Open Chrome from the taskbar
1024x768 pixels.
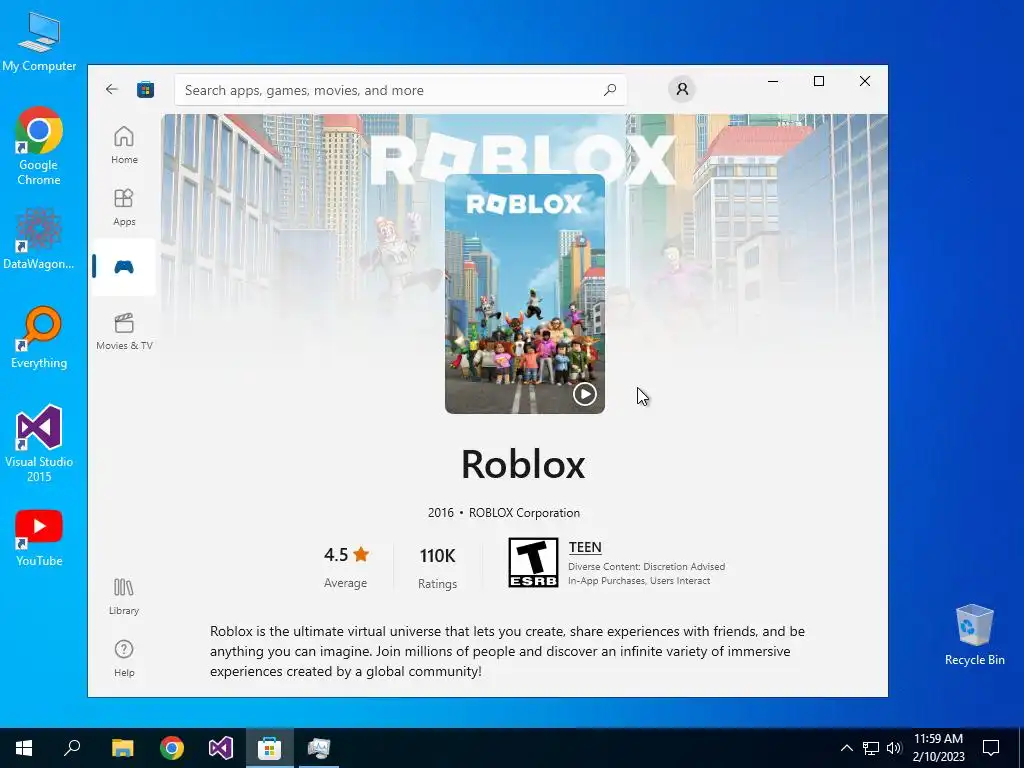pos(172,748)
